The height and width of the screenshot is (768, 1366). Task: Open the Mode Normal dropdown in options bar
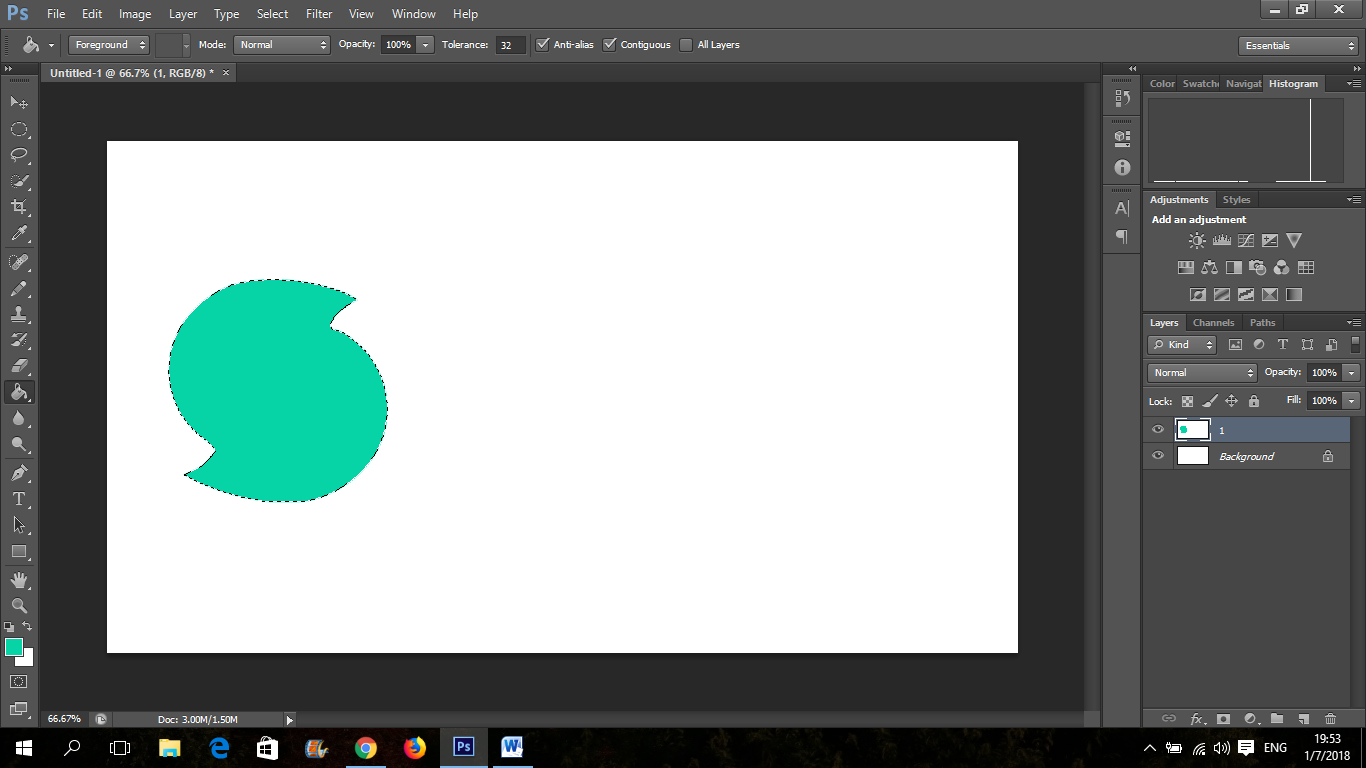282,44
